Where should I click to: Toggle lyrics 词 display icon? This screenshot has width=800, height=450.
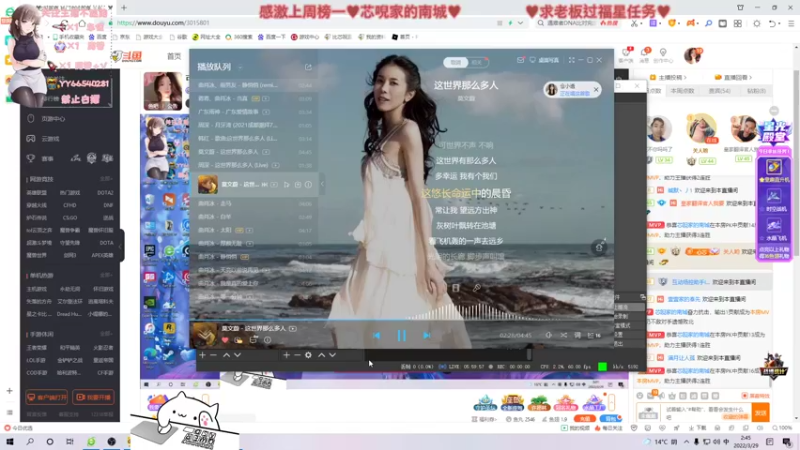578,335
